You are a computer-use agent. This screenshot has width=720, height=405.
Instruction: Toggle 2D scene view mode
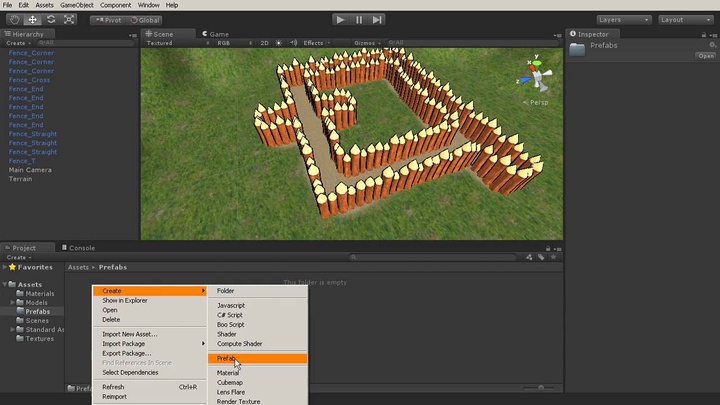click(265, 43)
